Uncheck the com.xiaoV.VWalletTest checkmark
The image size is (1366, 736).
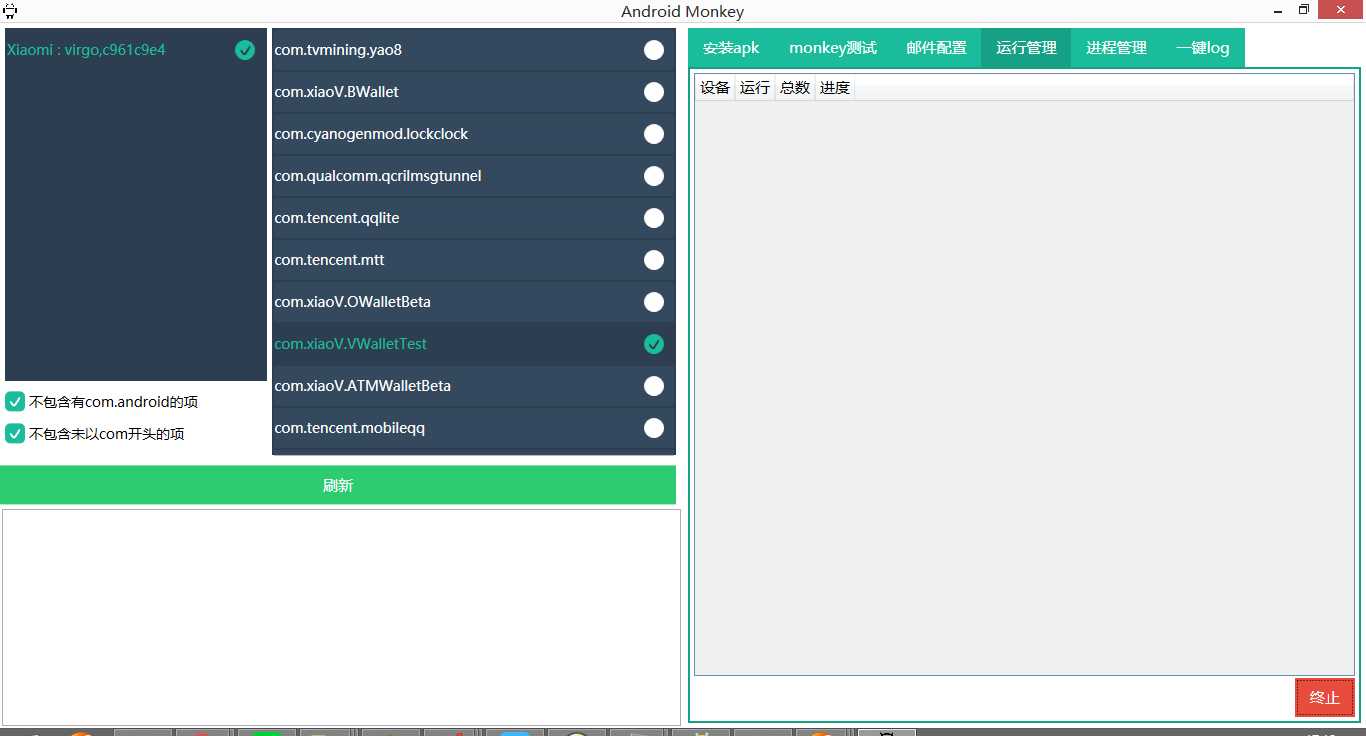click(x=654, y=344)
